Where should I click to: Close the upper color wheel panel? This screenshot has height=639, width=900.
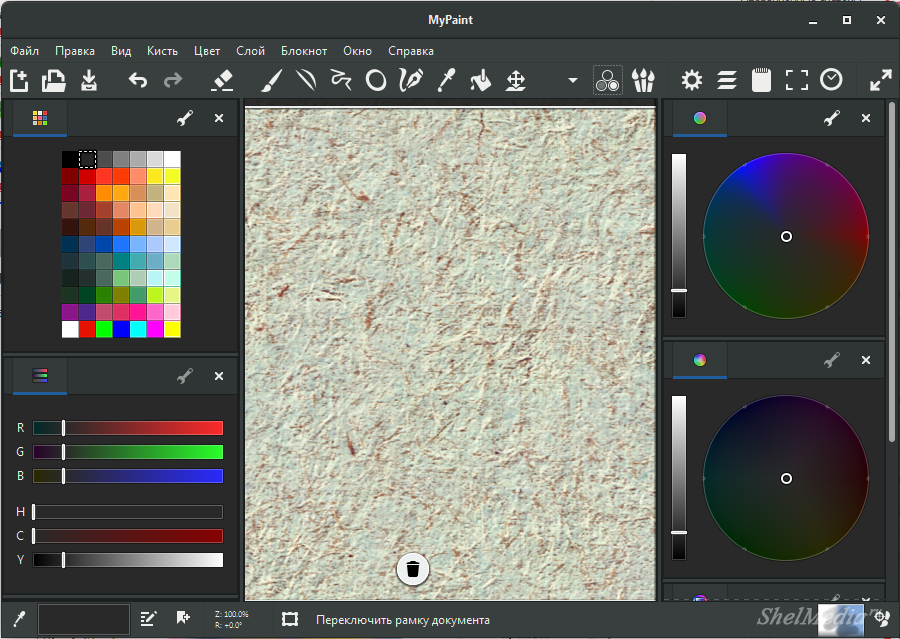point(866,118)
